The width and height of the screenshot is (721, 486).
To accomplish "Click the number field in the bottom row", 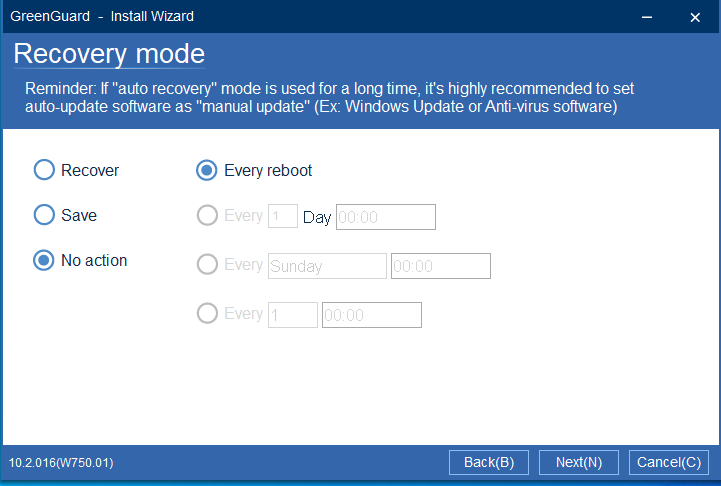I will coord(293,315).
